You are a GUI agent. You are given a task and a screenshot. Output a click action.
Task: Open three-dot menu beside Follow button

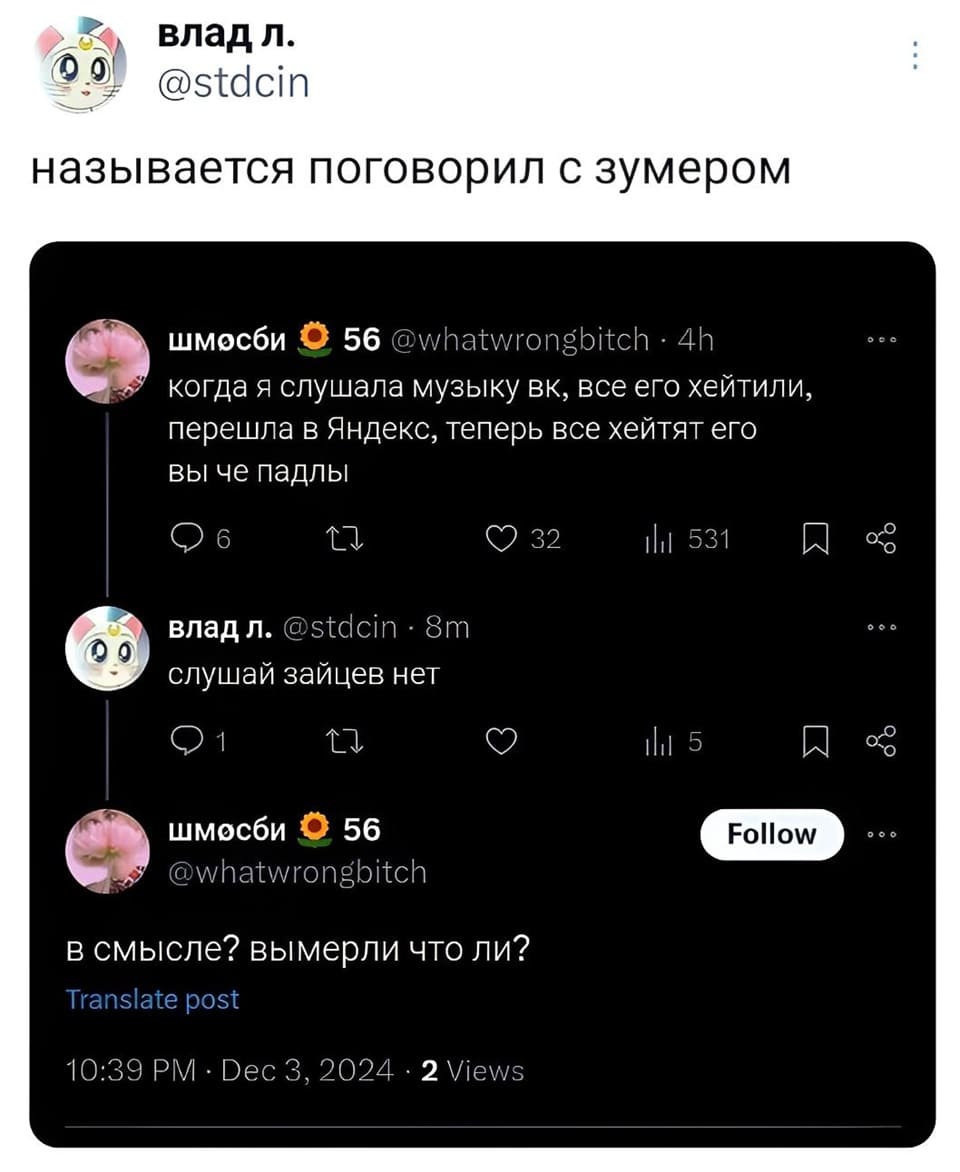coord(883,834)
